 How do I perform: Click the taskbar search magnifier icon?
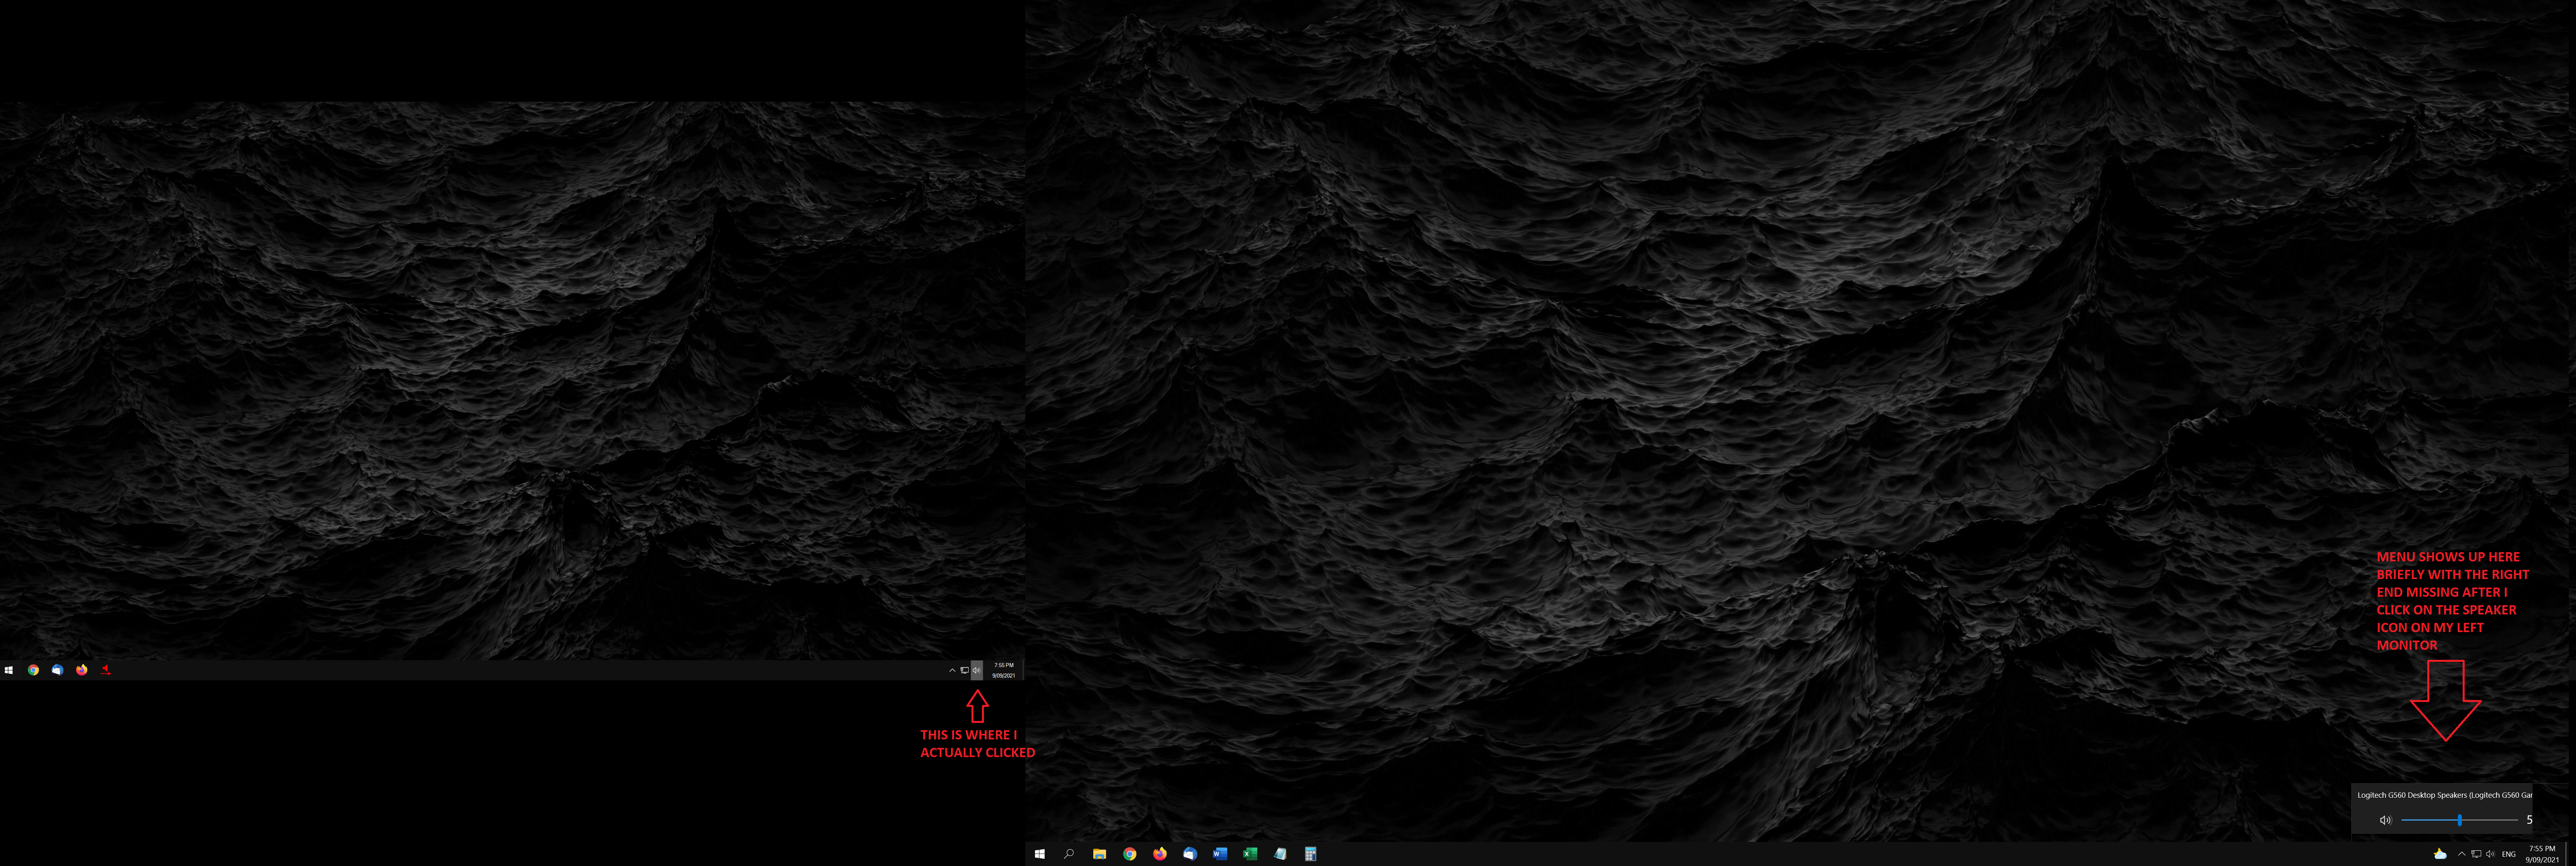tap(1069, 854)
